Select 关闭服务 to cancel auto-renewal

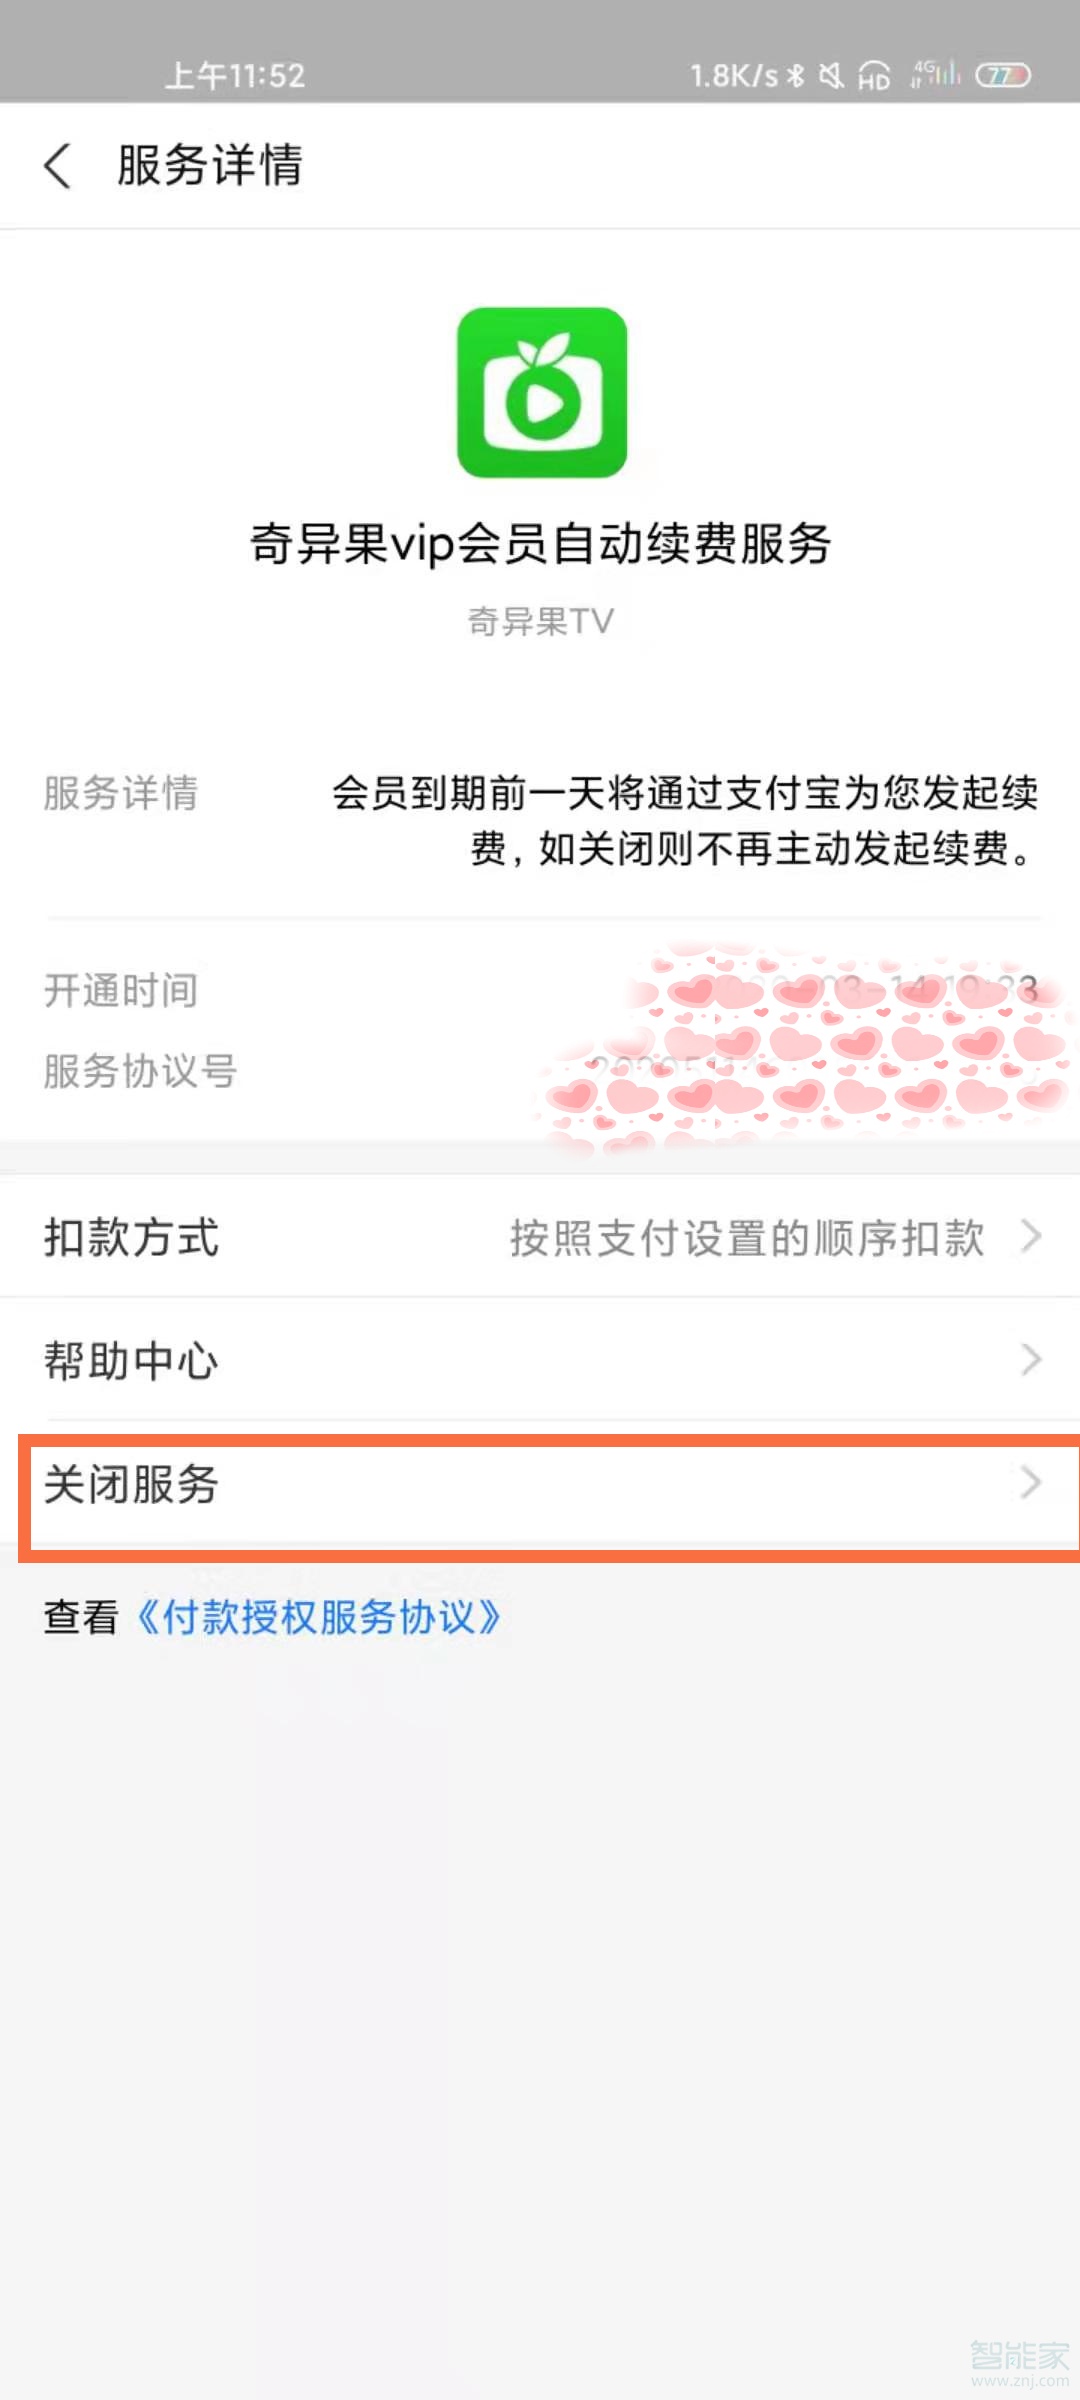point(132,1484)
